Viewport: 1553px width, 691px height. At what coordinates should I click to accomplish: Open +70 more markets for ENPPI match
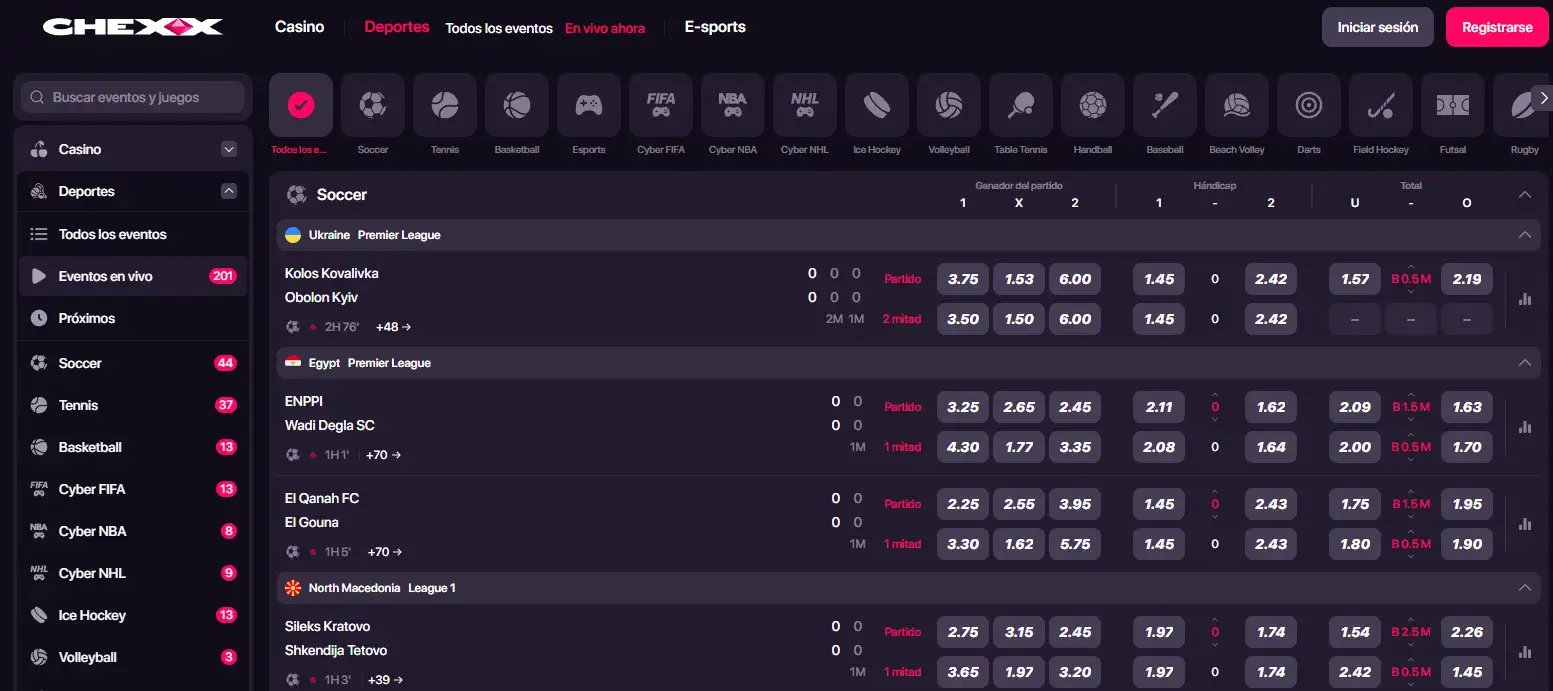coord(384,455)
